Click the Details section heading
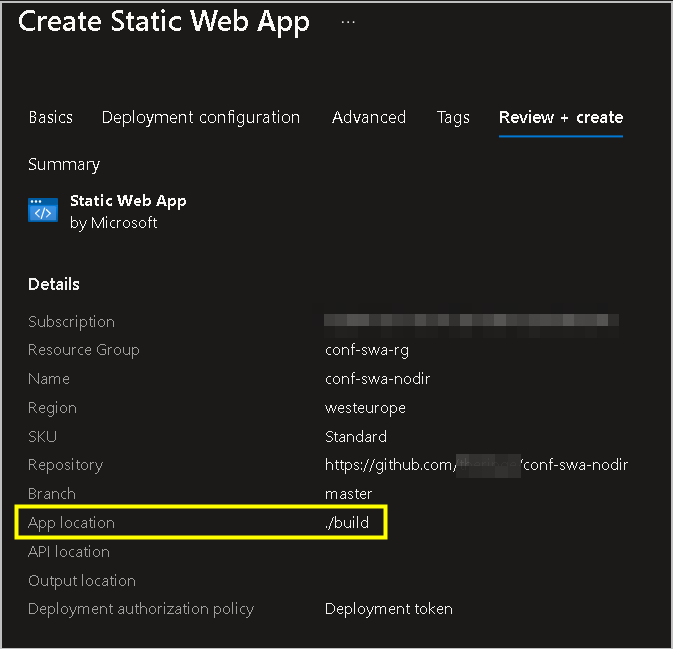 point(54,284)
